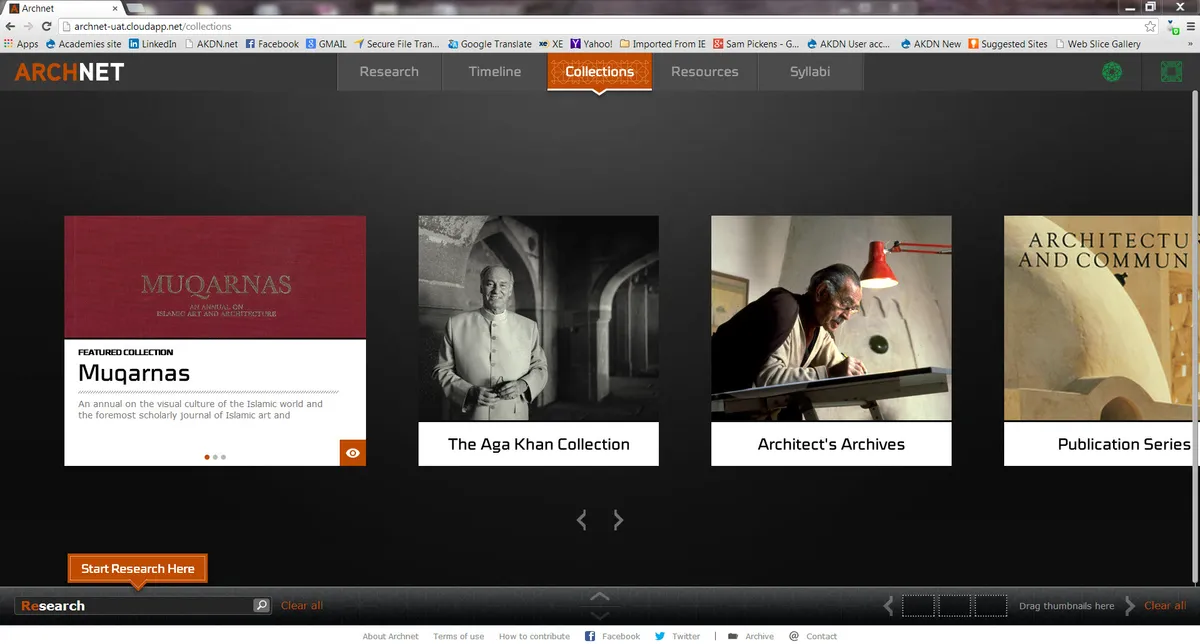
Task: Bookmark this page with the star icon
Action: pos(1151,26)
